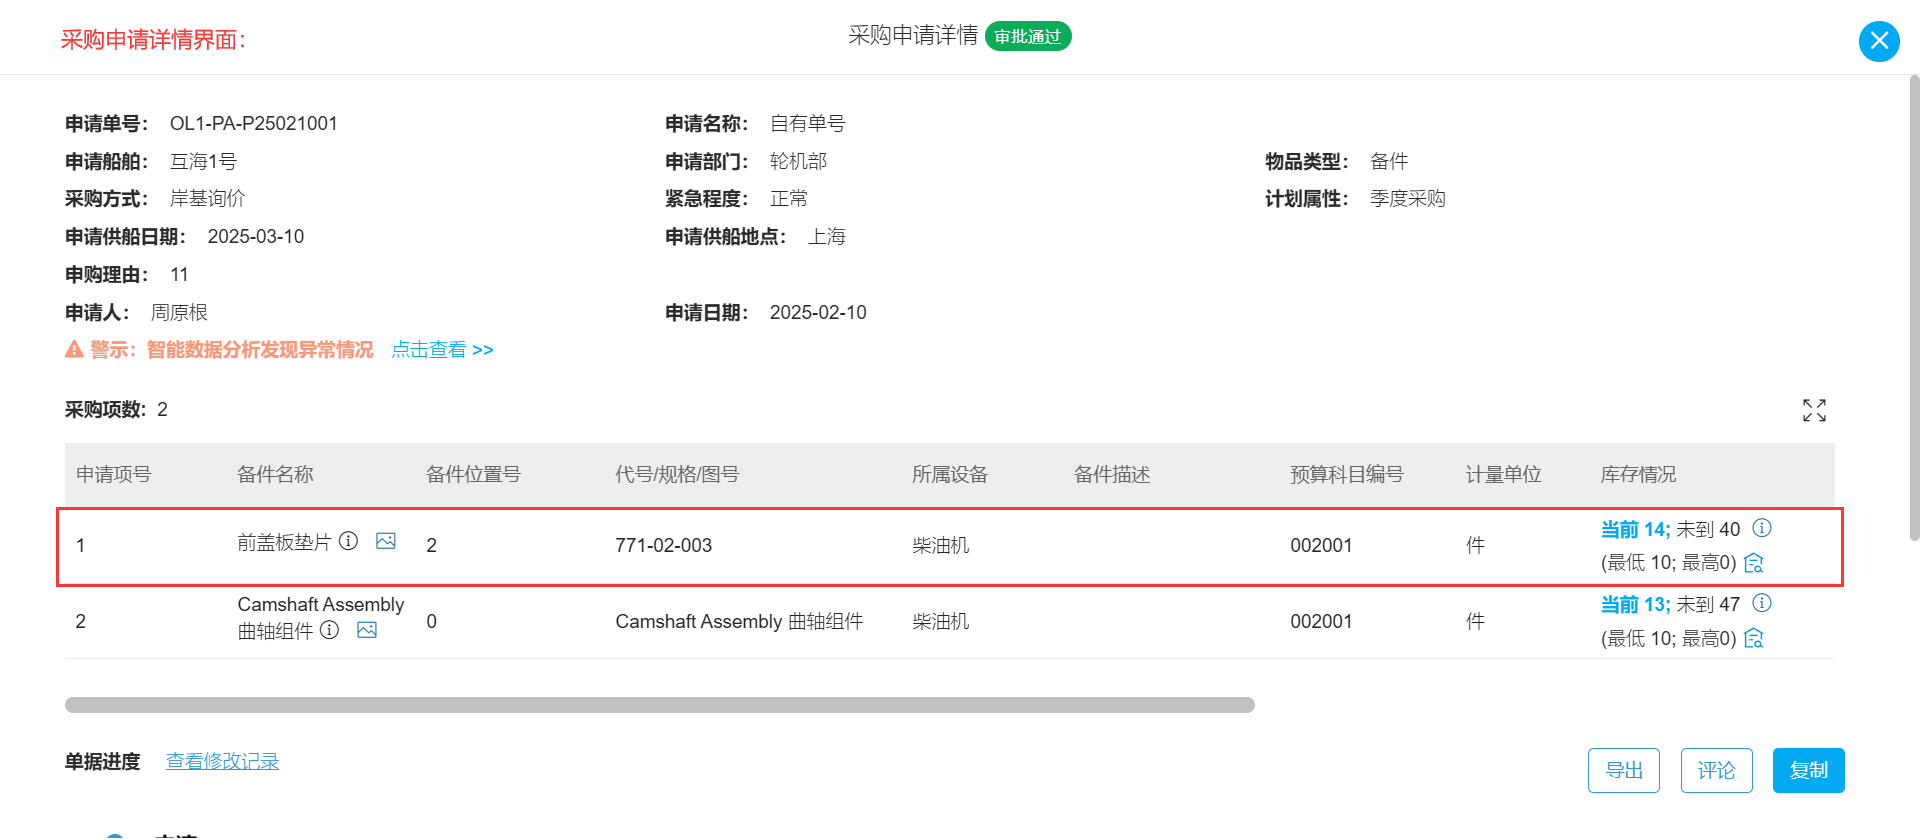Click the fullscreen expand icon above table

(x=1814, y=410)
